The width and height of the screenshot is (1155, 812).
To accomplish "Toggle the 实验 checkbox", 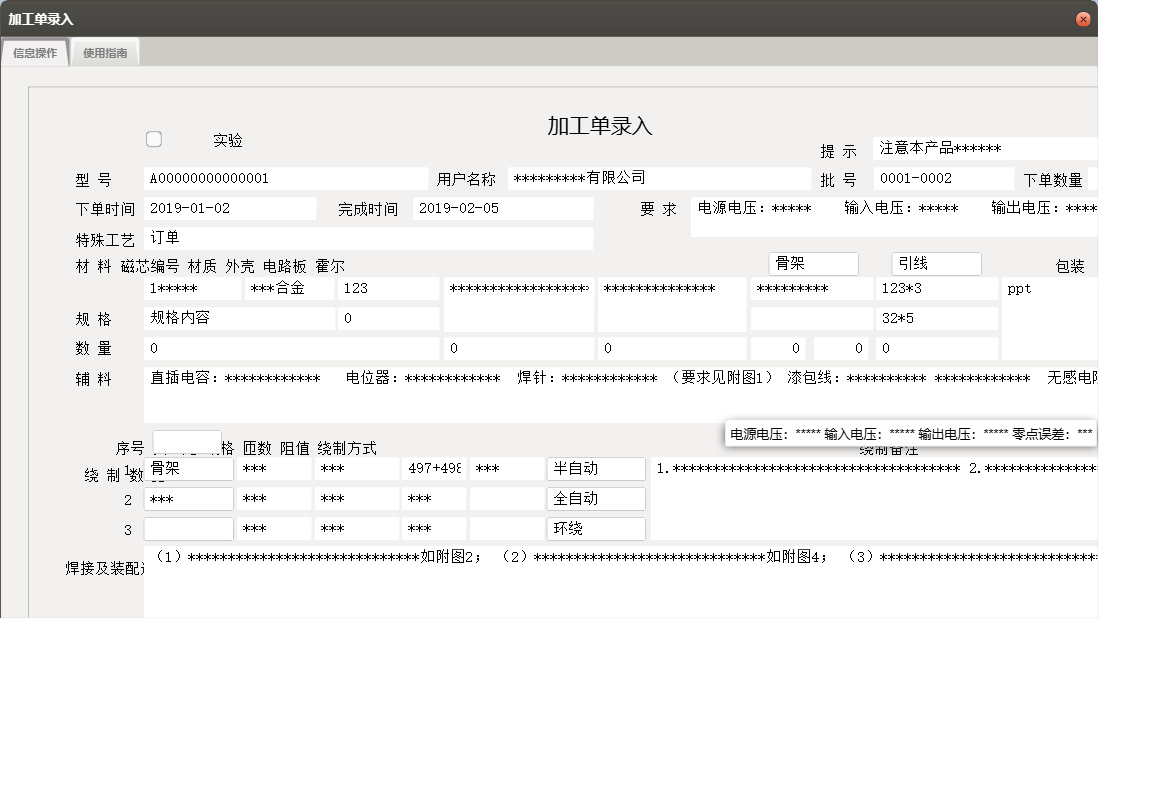I will click(153, 139).
